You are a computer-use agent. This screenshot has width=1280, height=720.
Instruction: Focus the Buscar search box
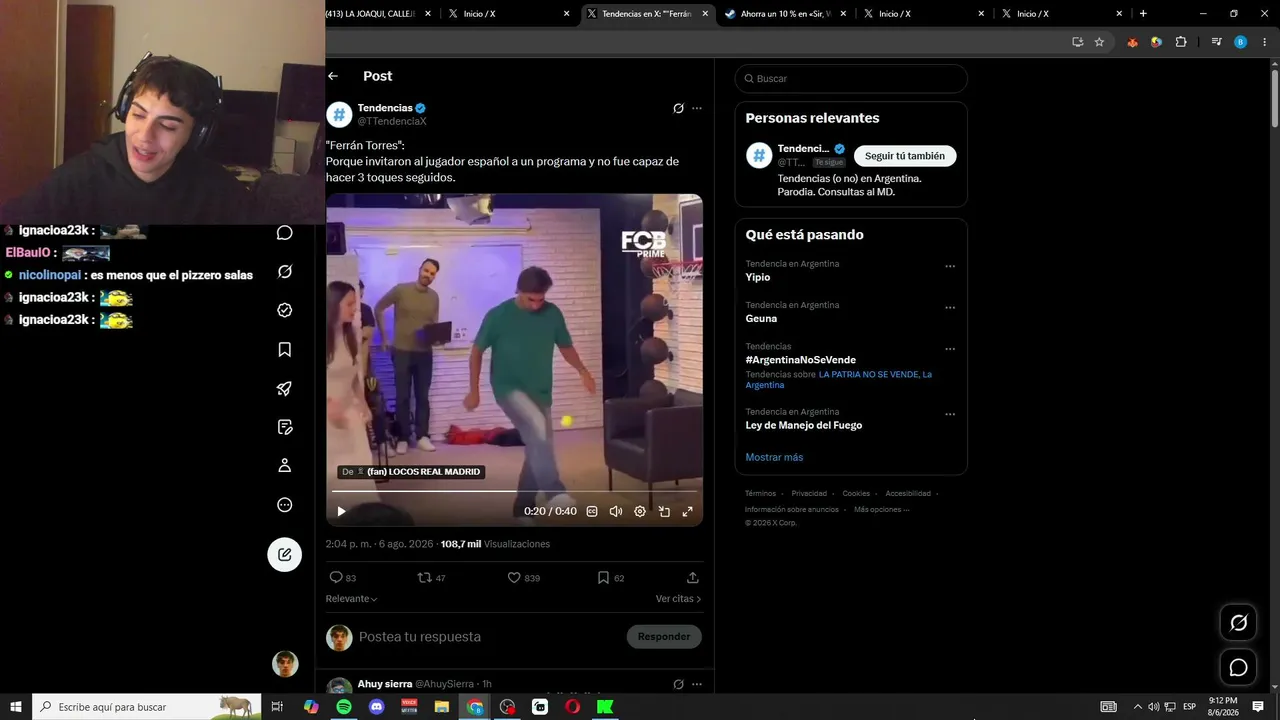[851, 79]
